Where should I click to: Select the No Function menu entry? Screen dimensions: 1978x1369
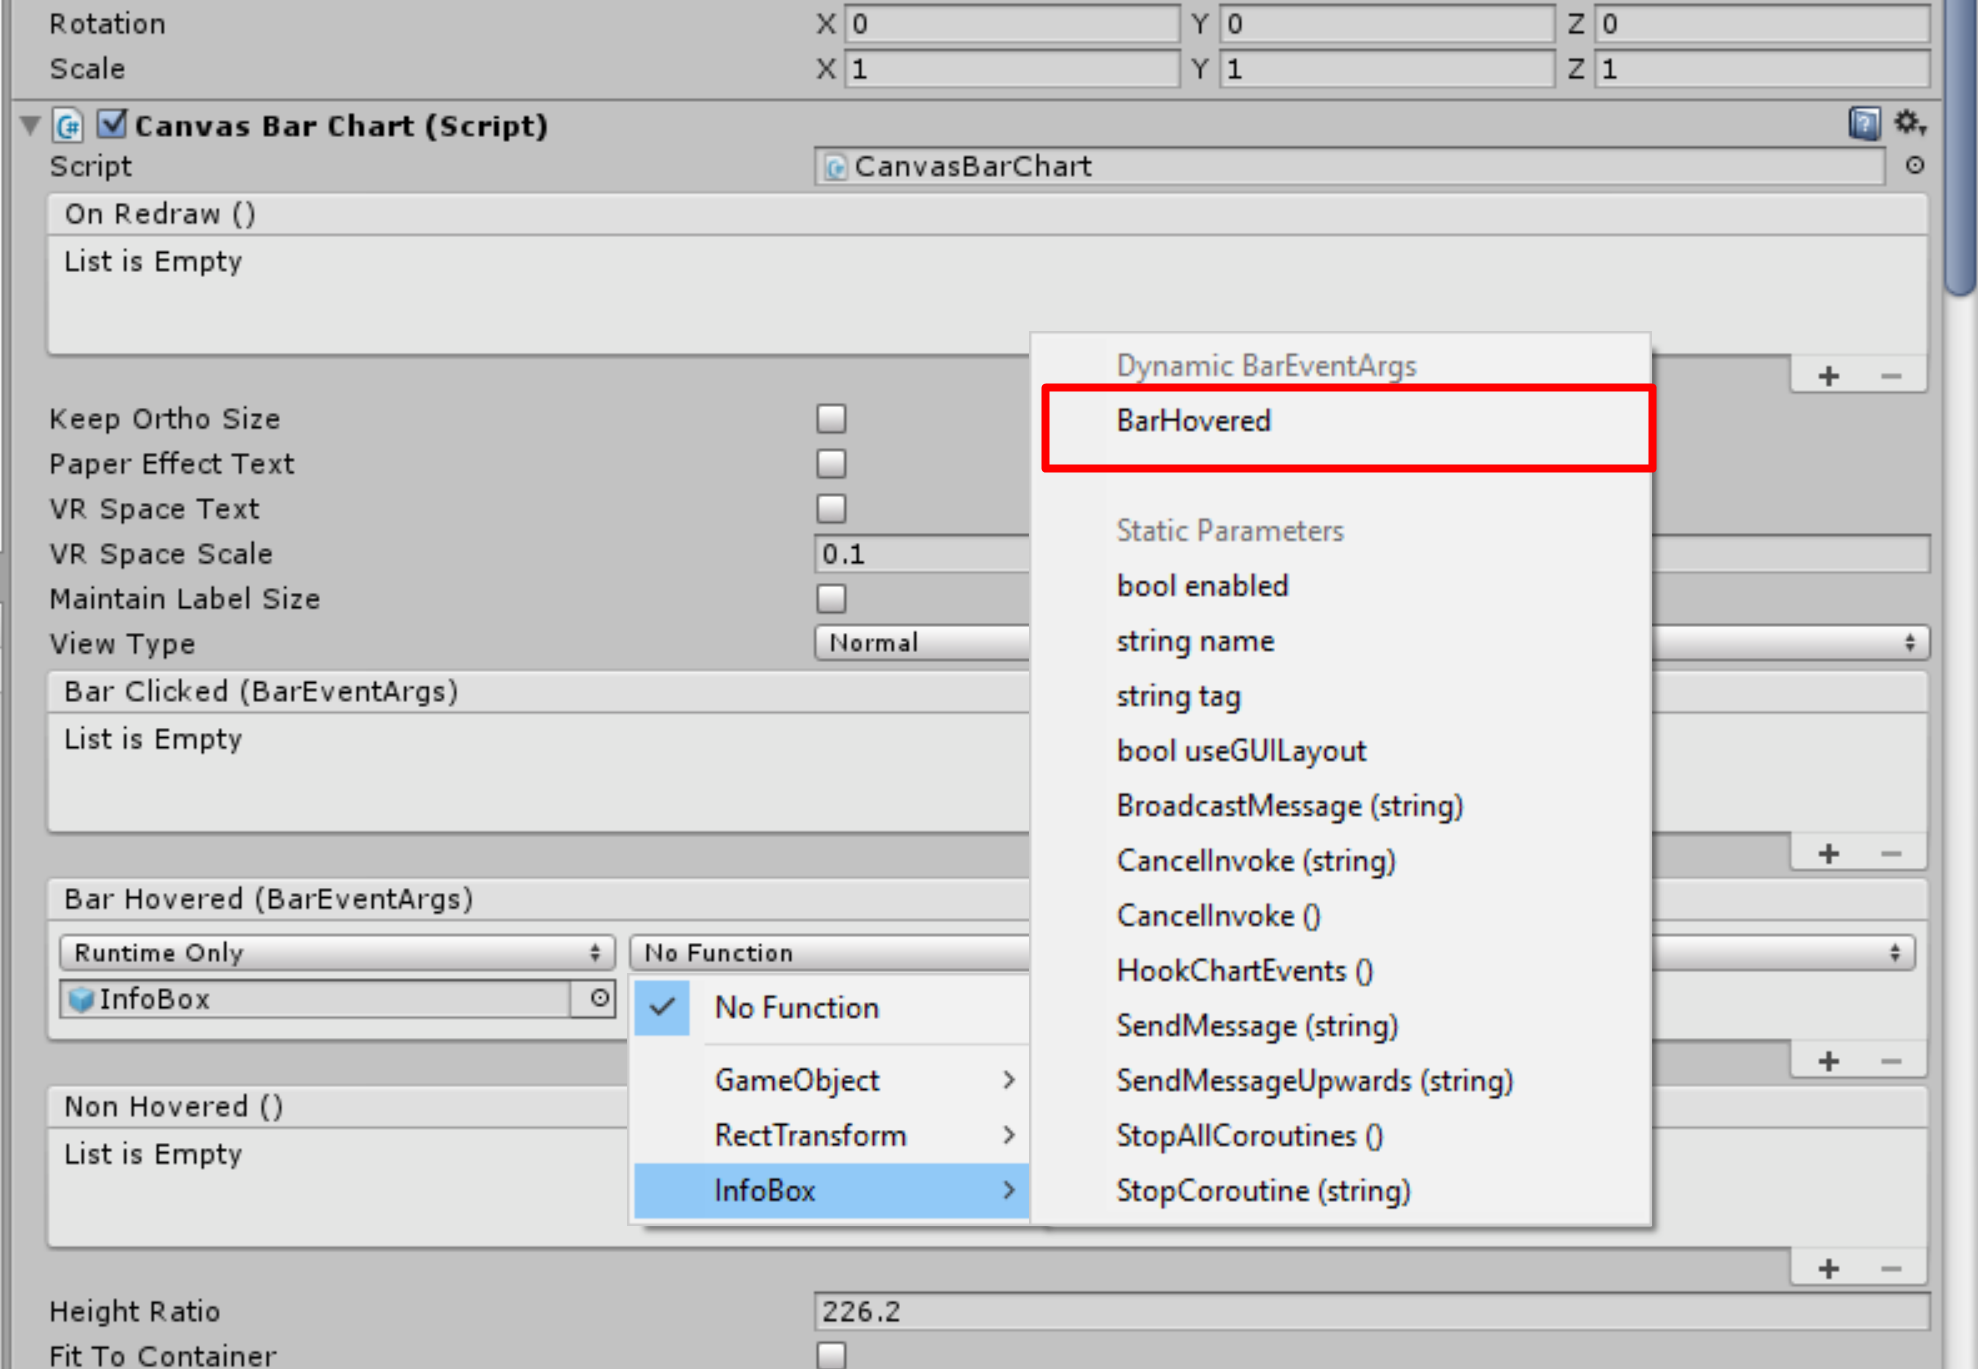(x=832, y=1007)
